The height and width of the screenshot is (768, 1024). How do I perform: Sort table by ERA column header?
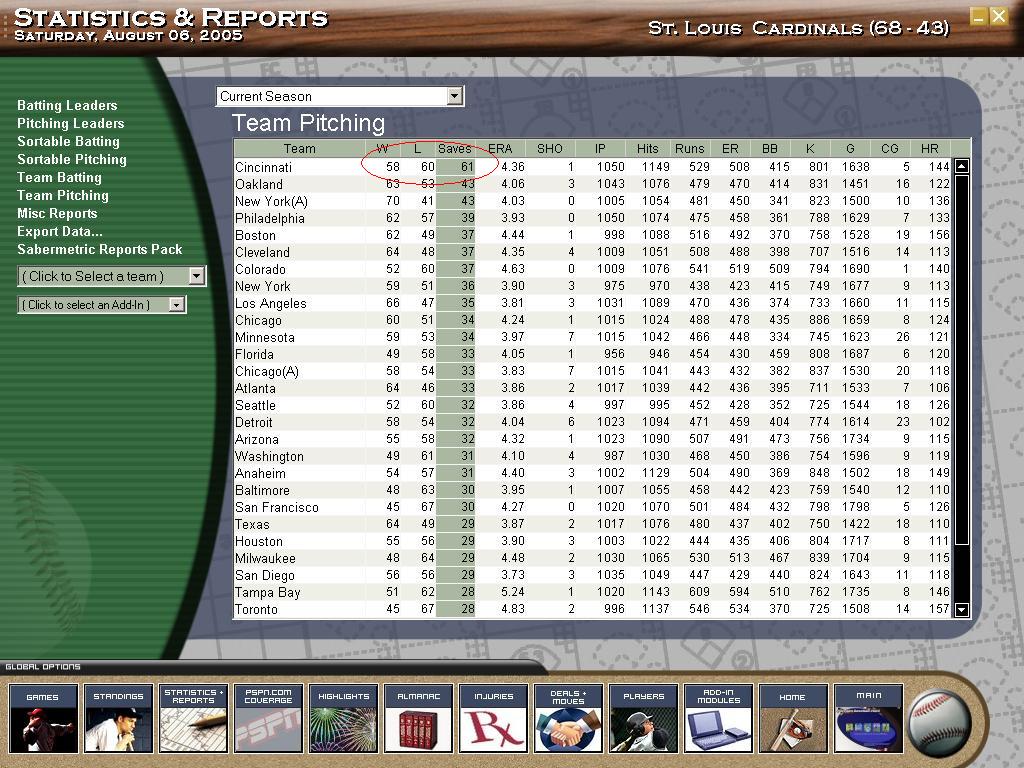pyautogui.click(x=500, y=148)
